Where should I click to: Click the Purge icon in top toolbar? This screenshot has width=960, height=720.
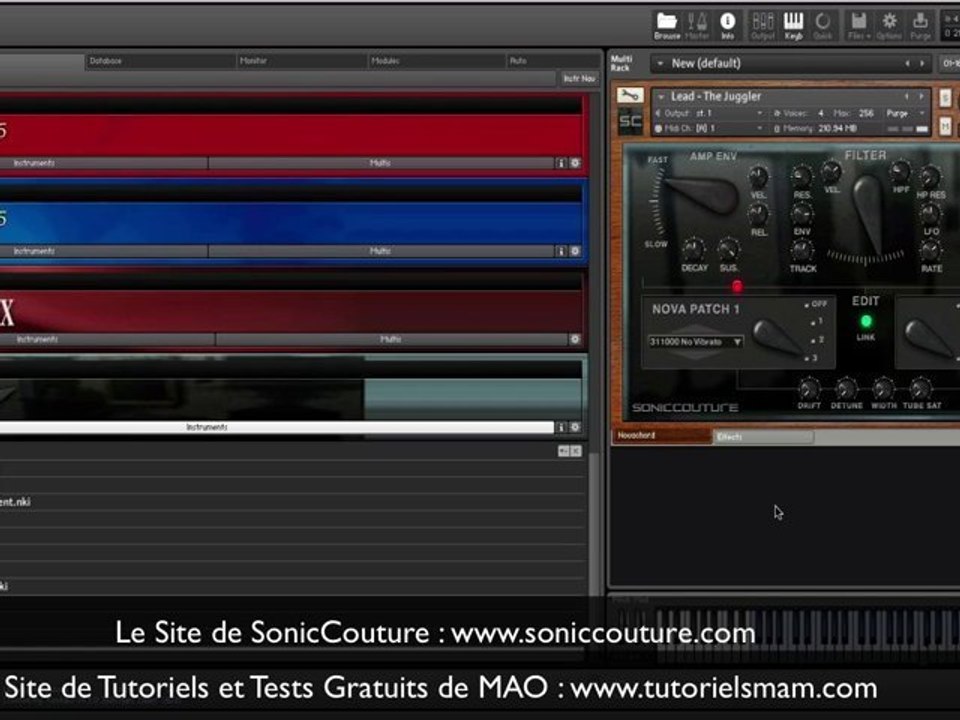point(920,26)
